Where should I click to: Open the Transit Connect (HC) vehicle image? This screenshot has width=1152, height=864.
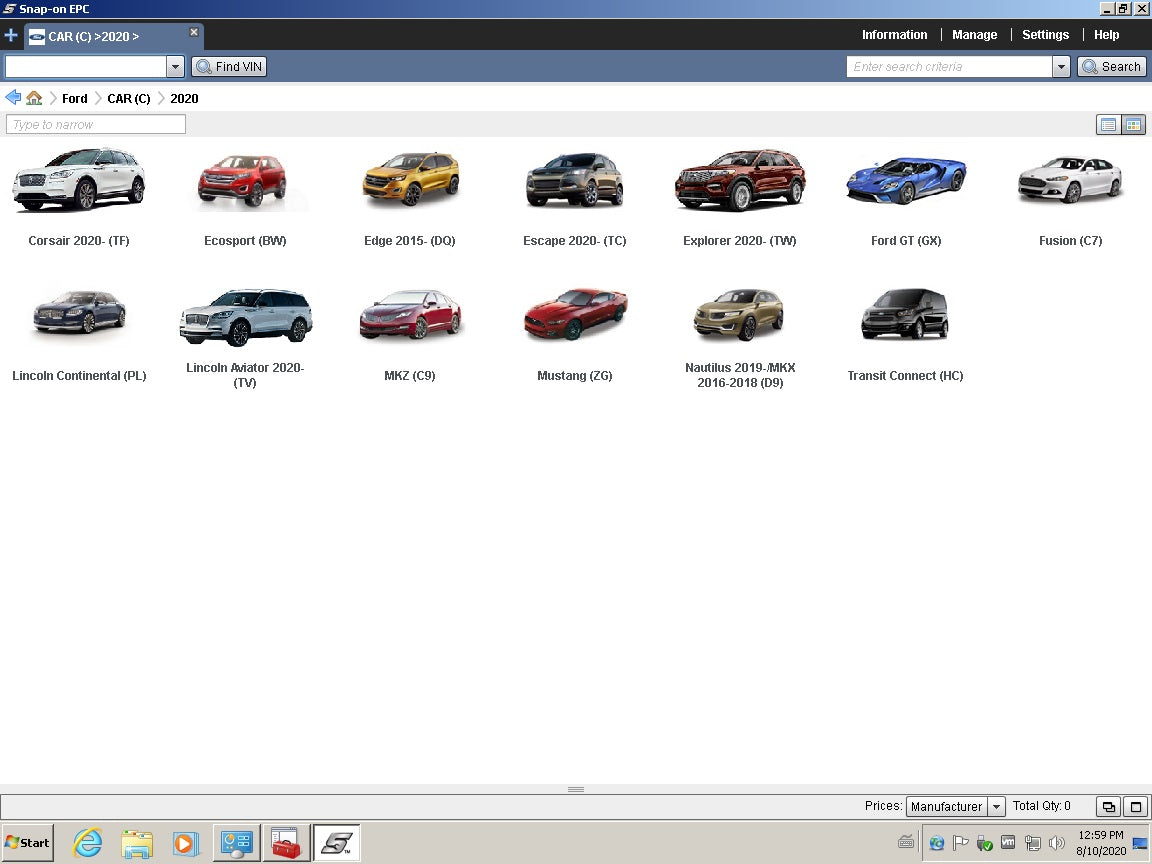point(904,314)
